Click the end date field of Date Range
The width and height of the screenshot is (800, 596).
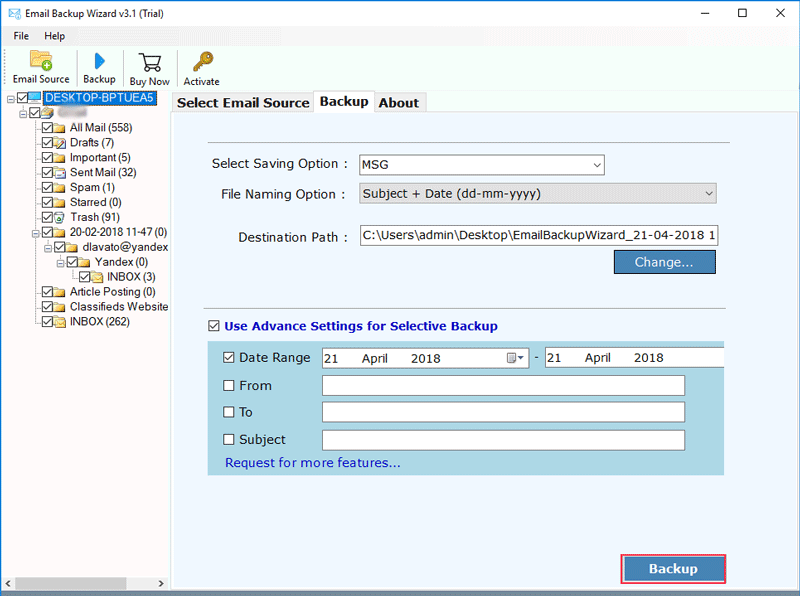(x=634, y=358)
